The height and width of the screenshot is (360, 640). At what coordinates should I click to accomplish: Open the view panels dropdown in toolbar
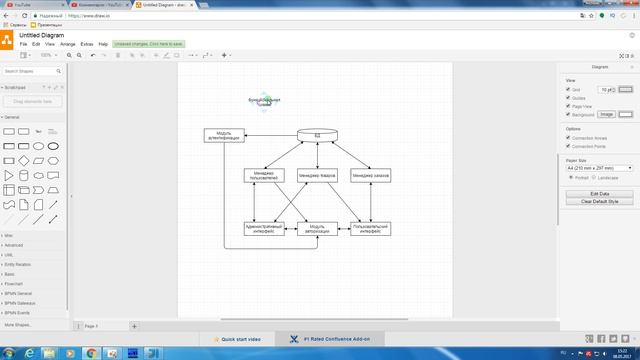coord(25,55)
